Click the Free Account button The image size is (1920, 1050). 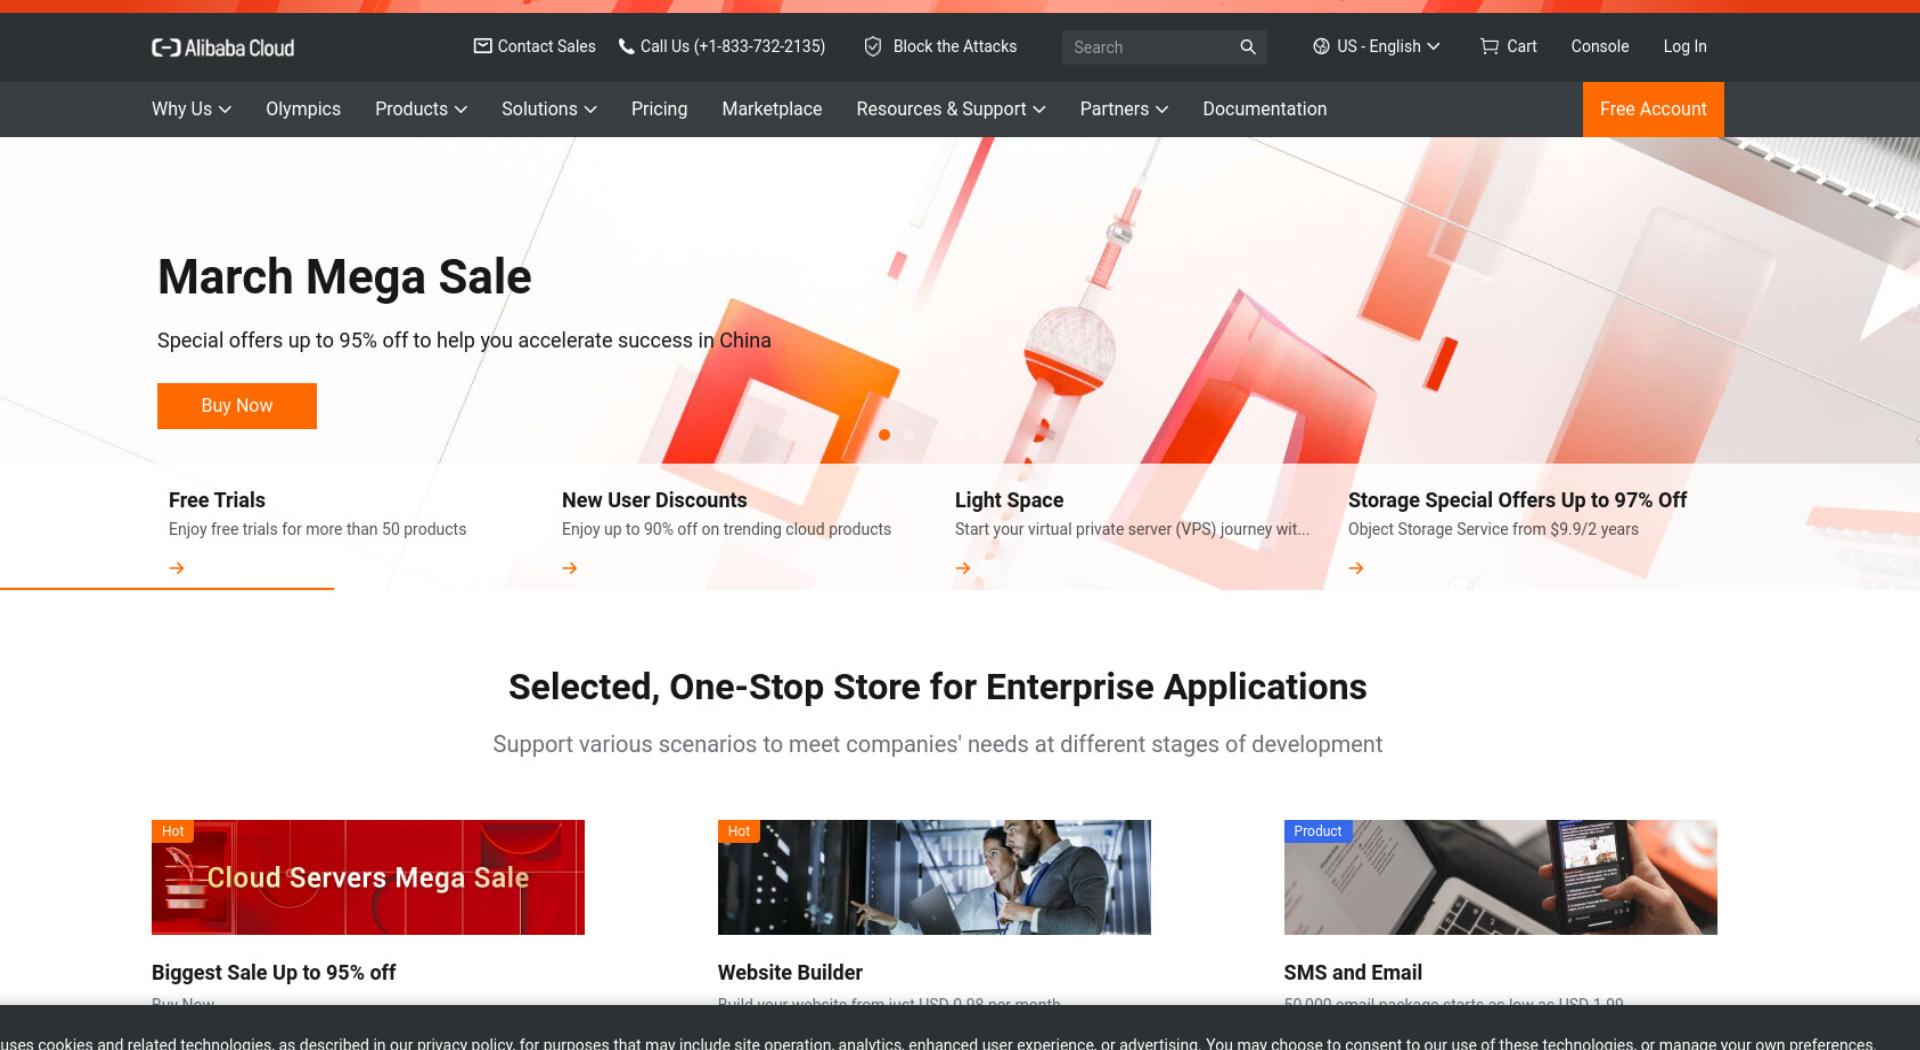point(1653,109)
